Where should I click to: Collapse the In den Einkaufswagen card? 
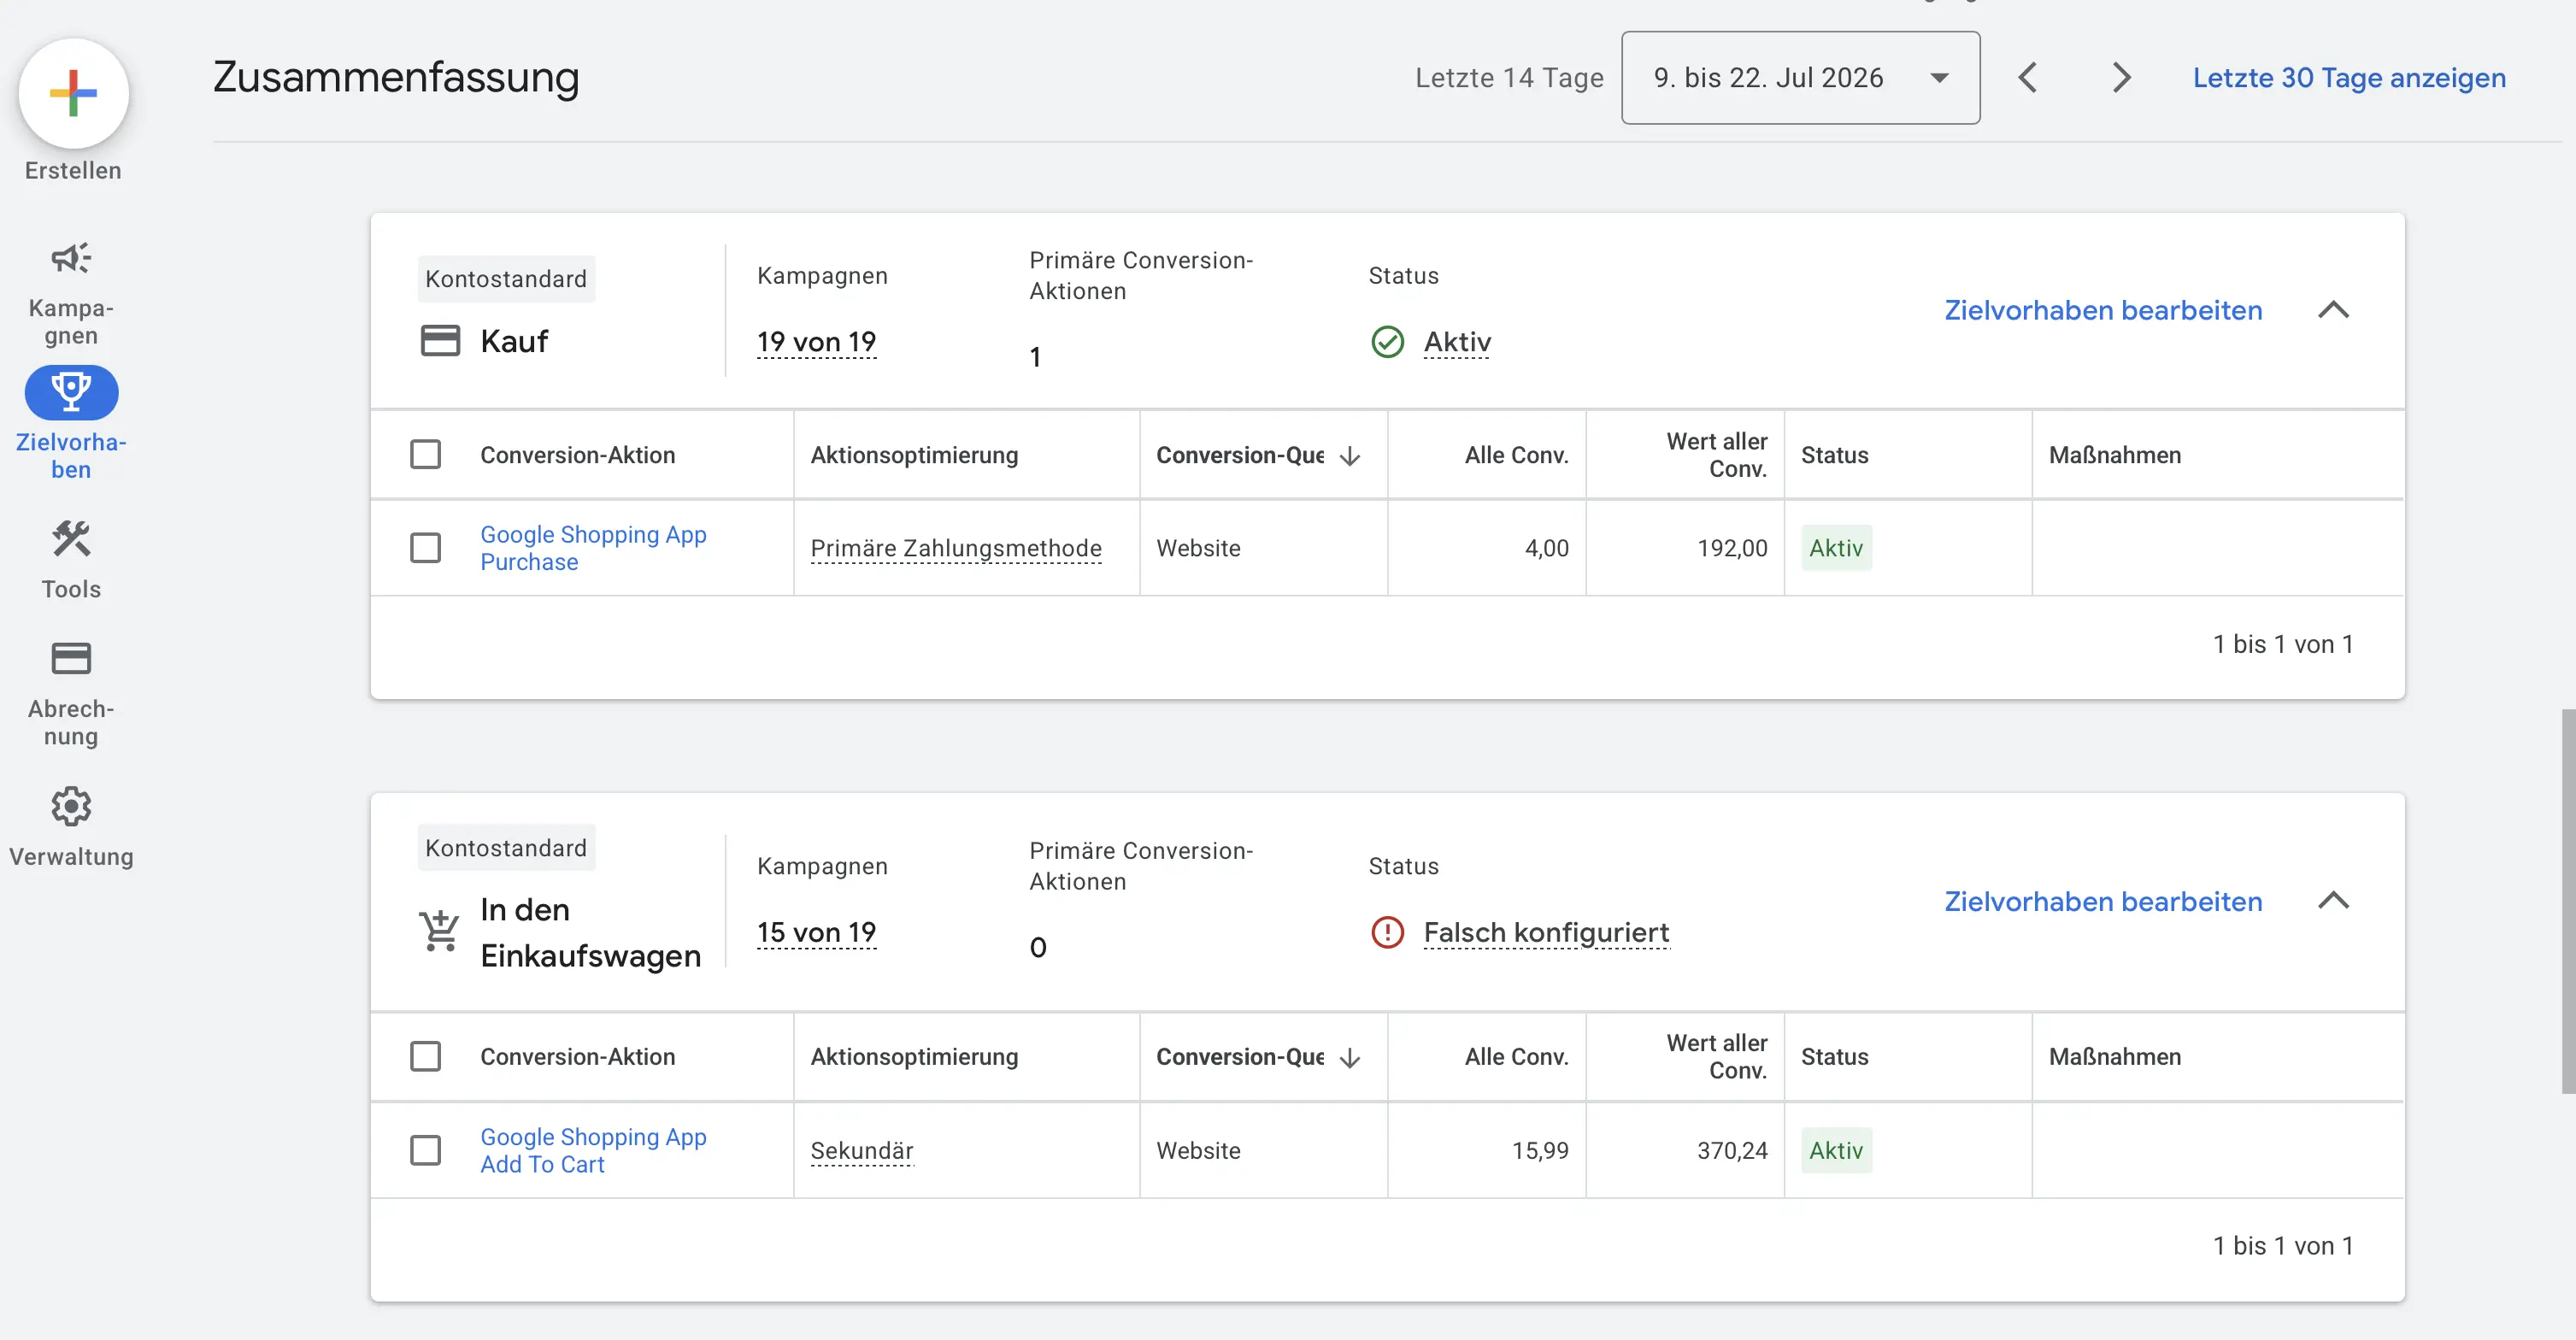click(x=2333, y=901)
